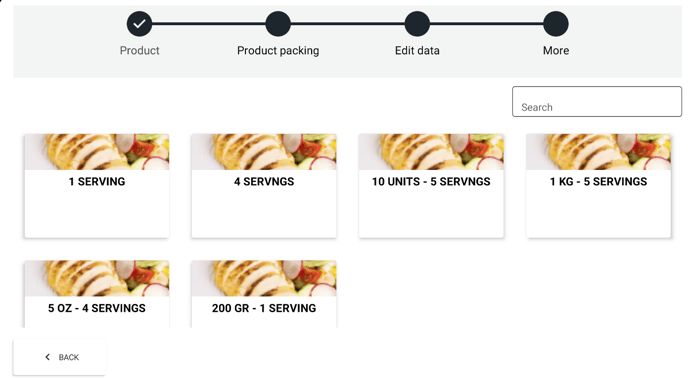
Task: Click the Product step label
Action: point(139,50)
